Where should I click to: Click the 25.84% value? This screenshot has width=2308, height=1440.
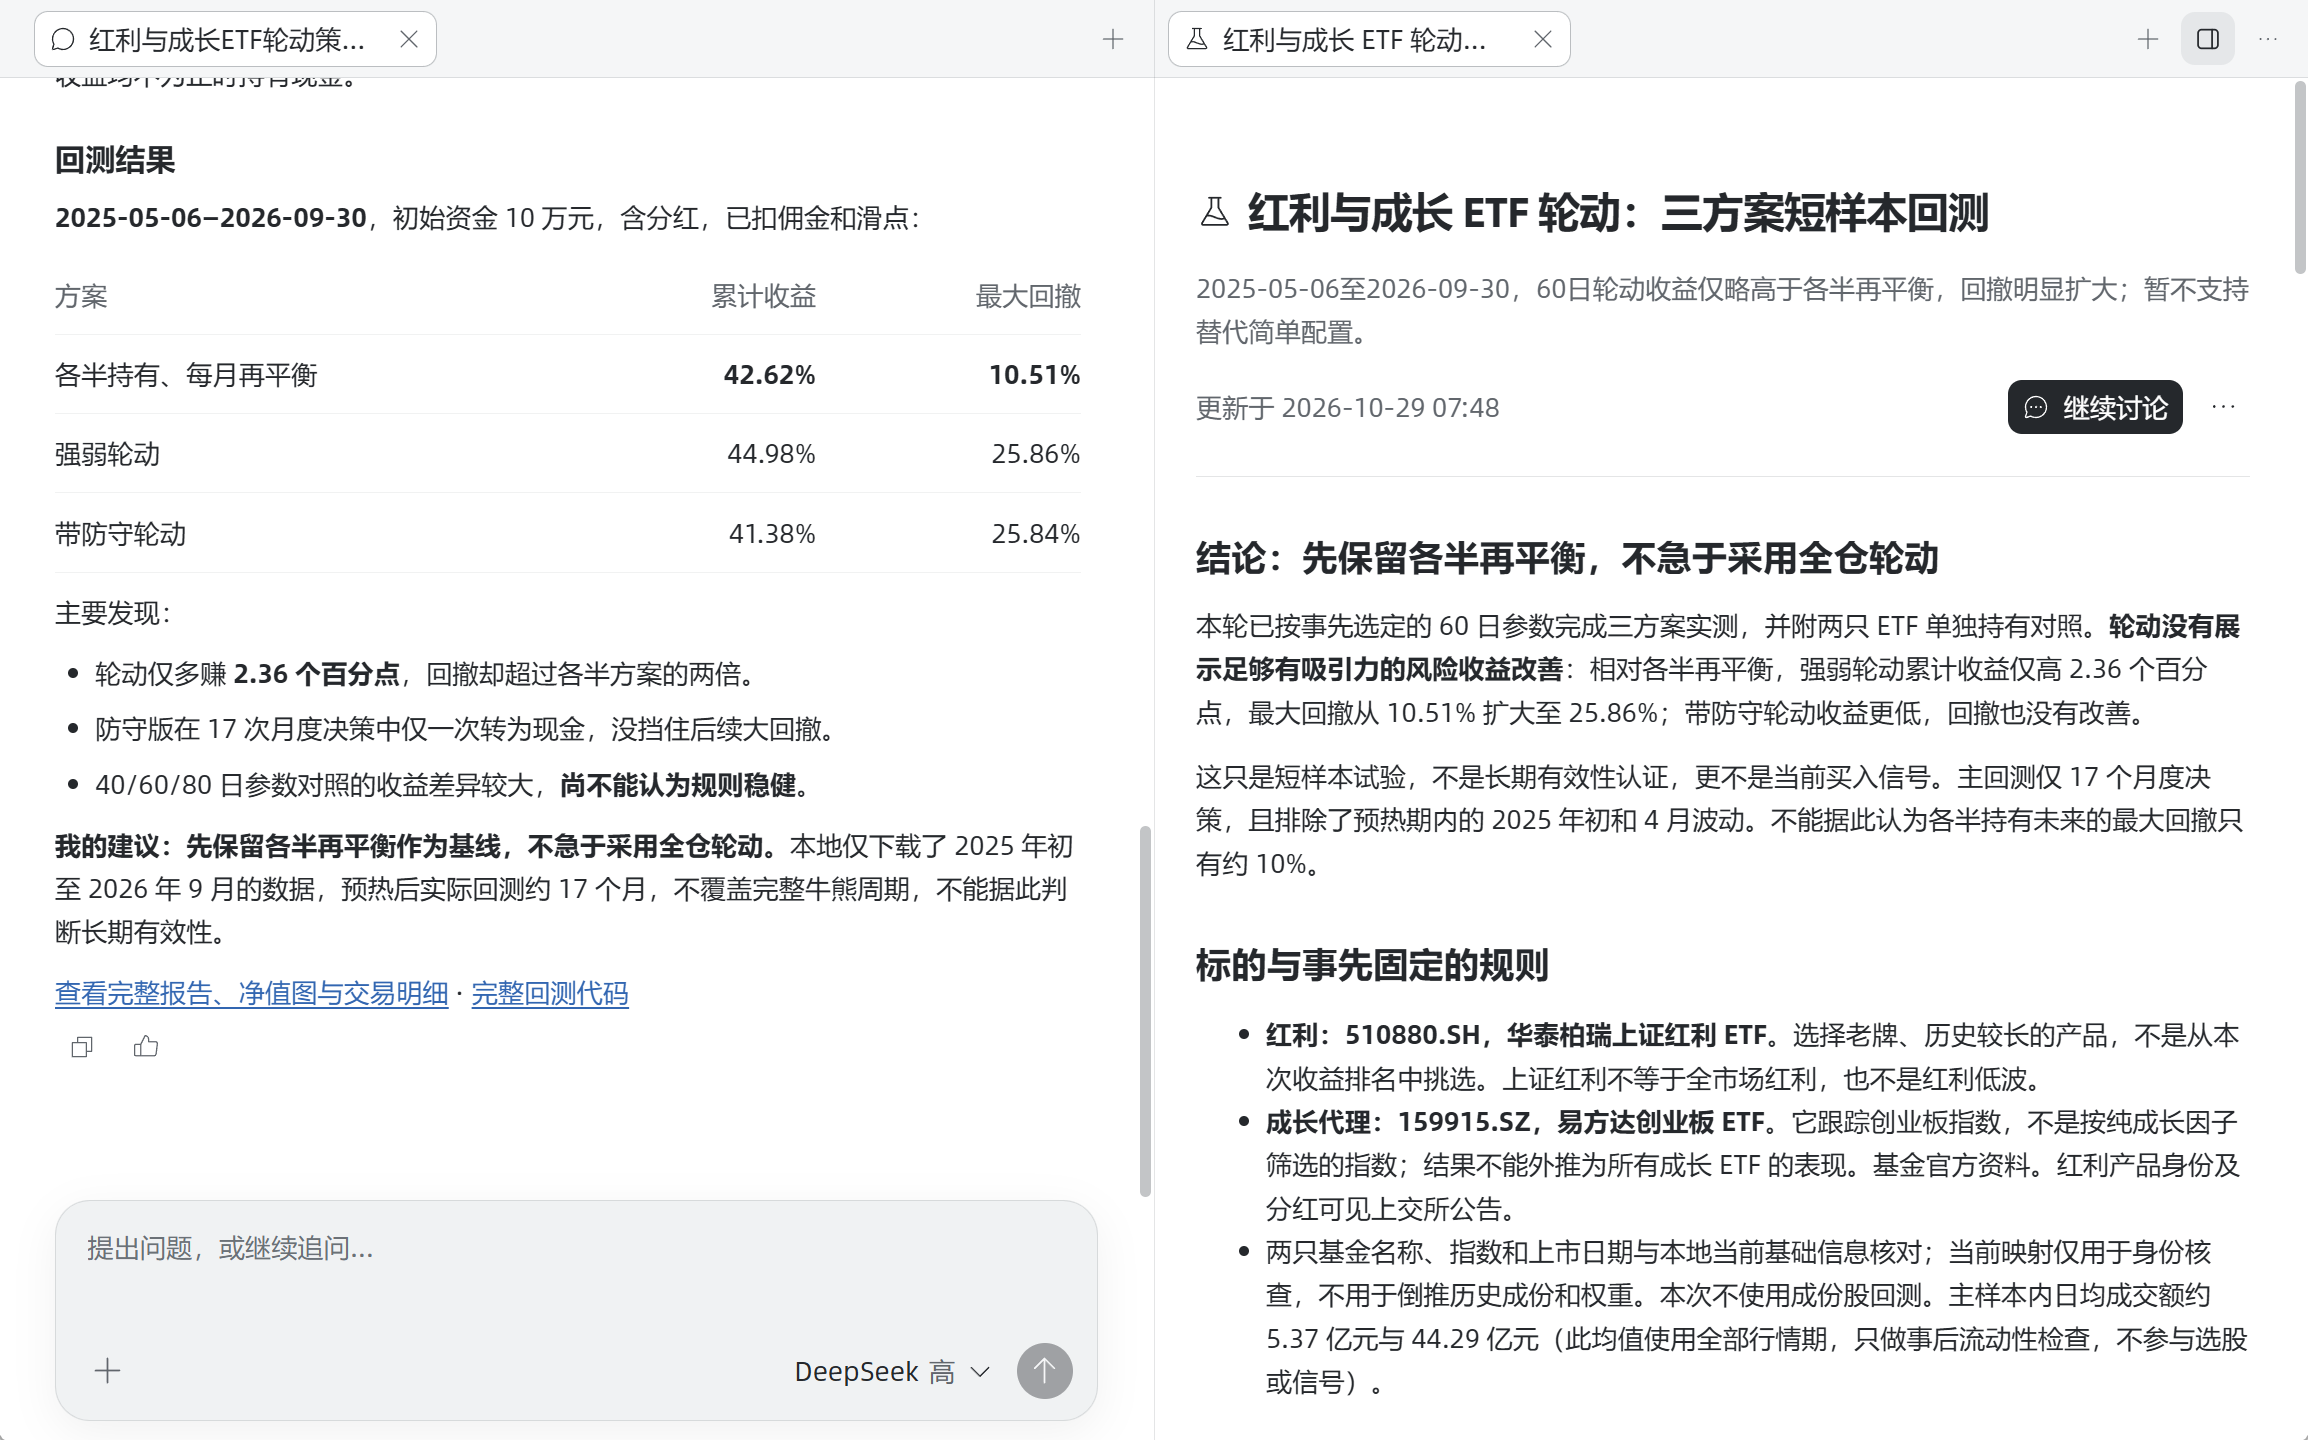(1035, 534)
